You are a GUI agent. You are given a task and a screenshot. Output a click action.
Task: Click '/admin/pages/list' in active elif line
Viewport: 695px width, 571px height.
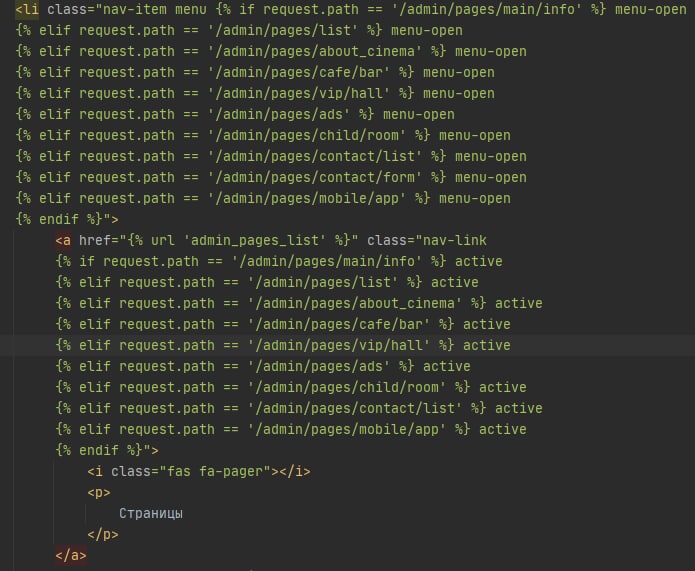tap(323, 282)
